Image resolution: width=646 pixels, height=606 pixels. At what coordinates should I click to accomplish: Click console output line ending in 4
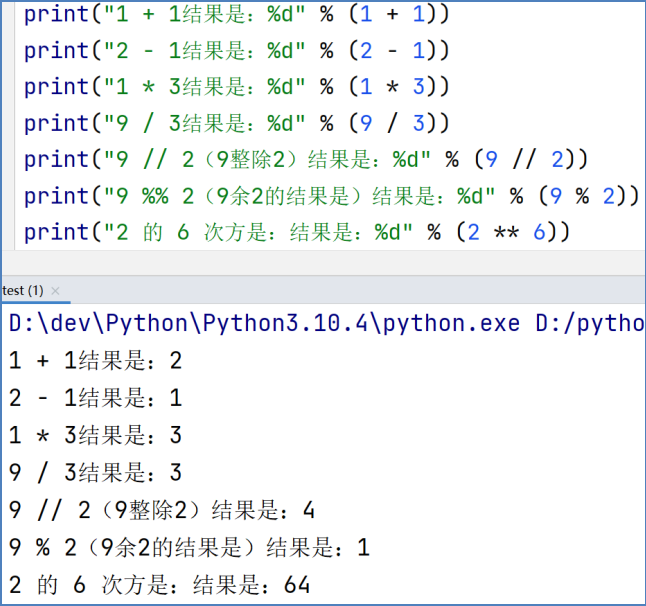point(162,510)
